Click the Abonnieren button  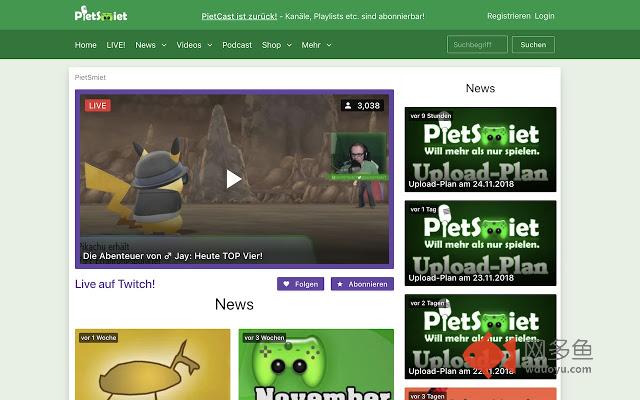pyautogui.click(x=362, y=284)
